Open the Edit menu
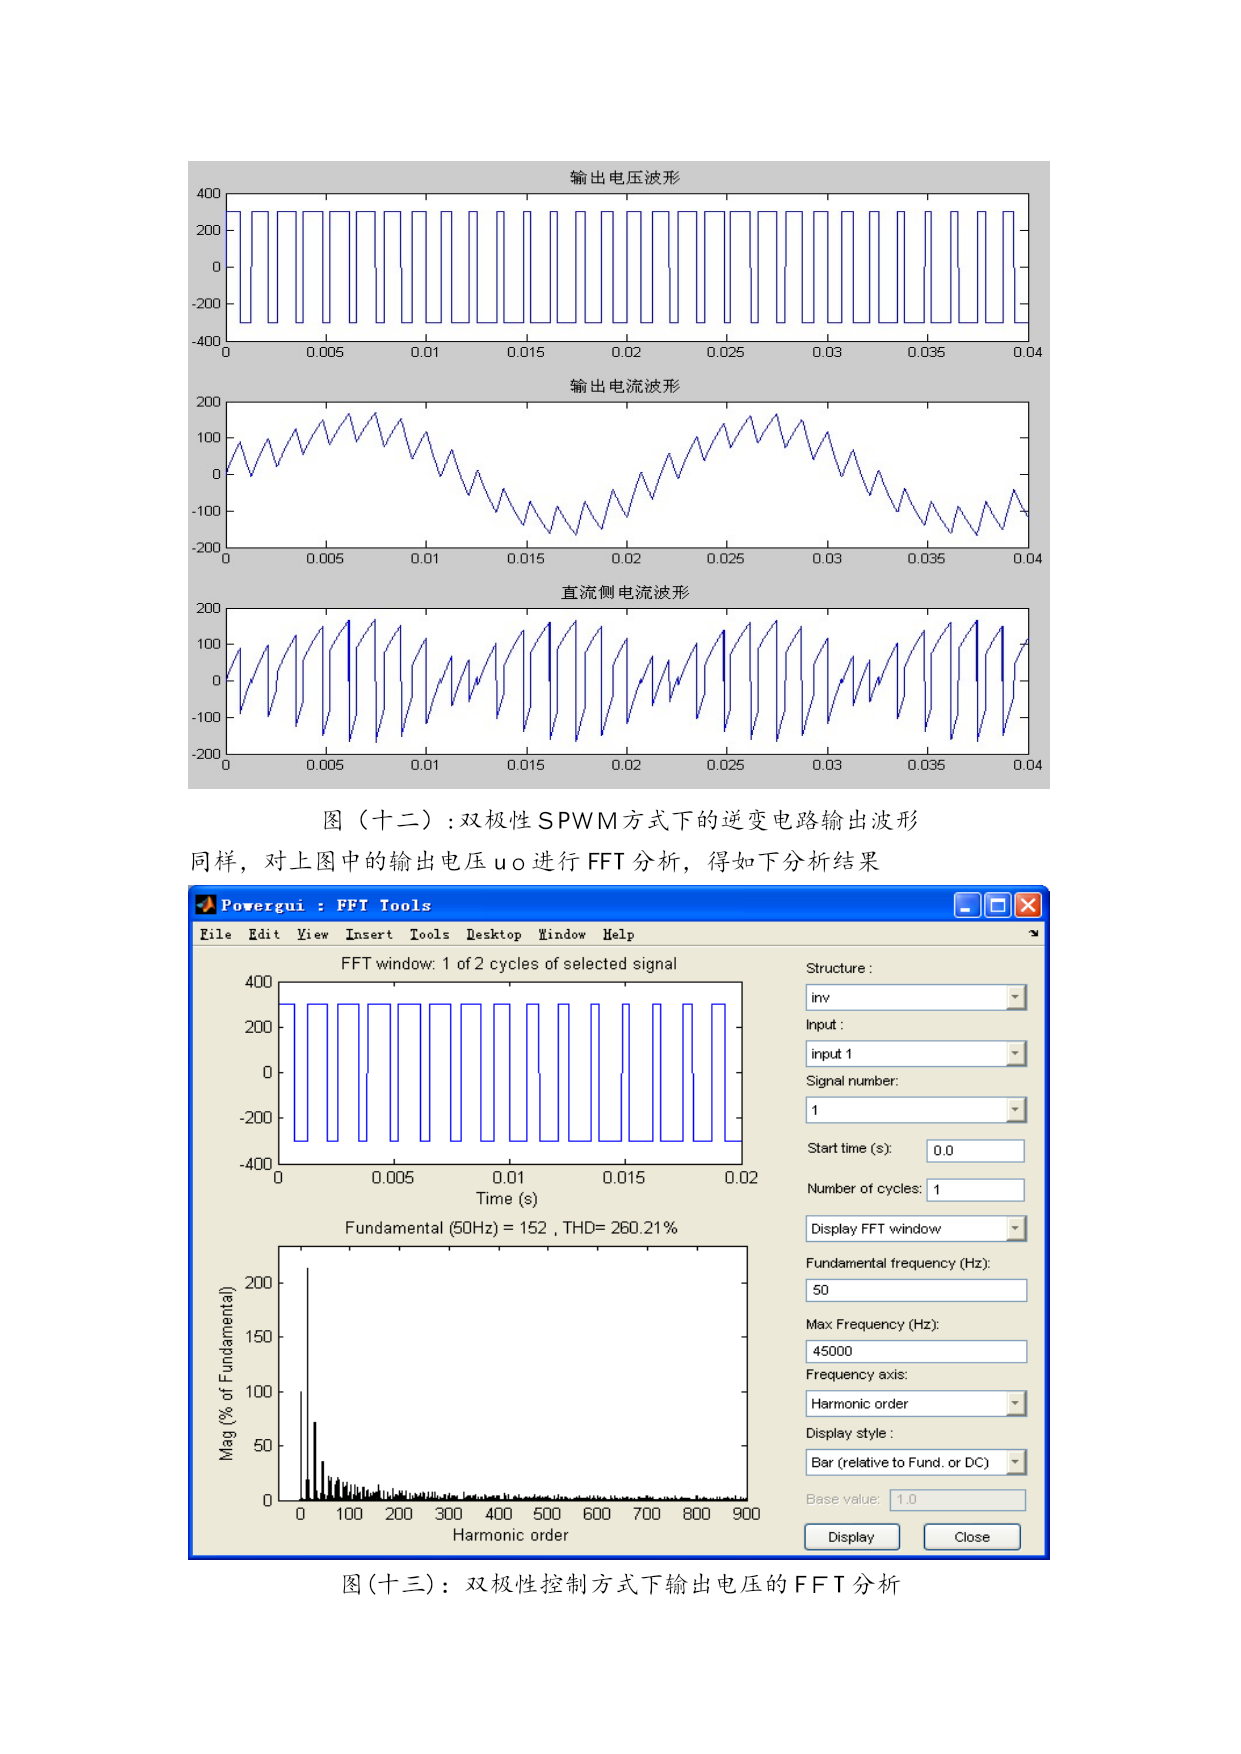The height and width of the screenshot is (1754, 1241). coord(264,934)
